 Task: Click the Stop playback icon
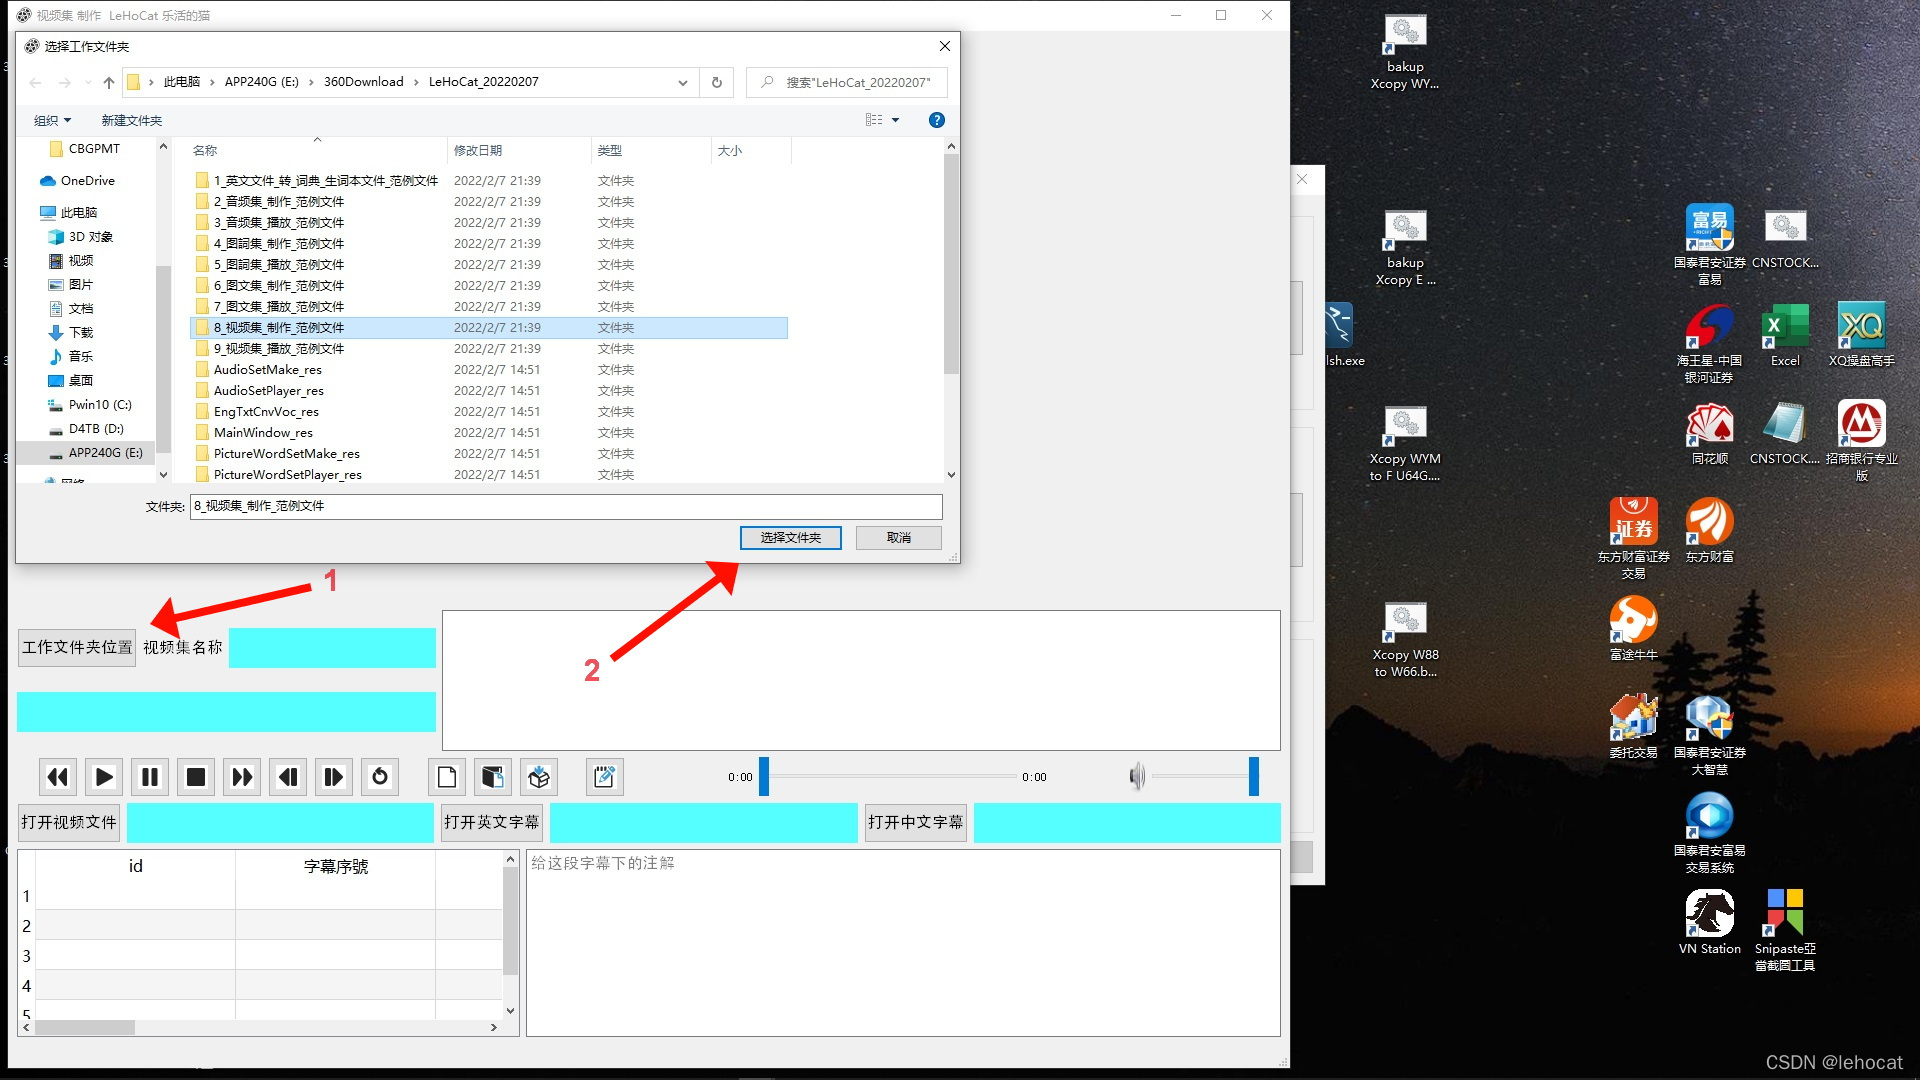click(196, 777)
